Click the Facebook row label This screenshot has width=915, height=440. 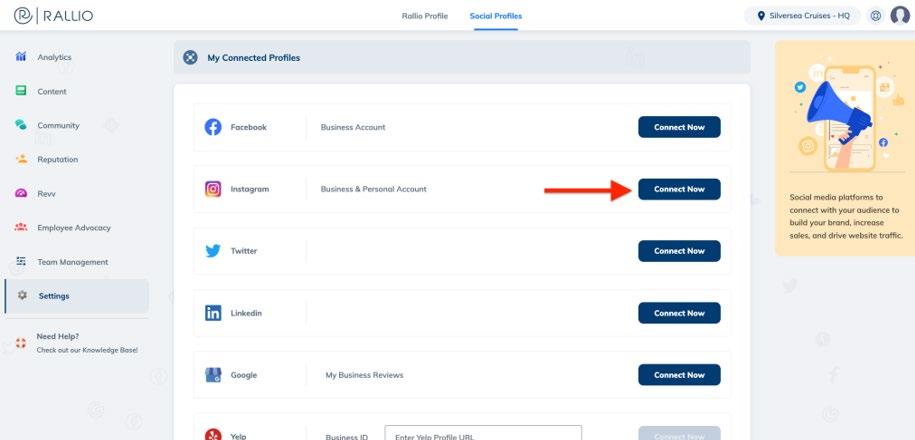point(249,127)
